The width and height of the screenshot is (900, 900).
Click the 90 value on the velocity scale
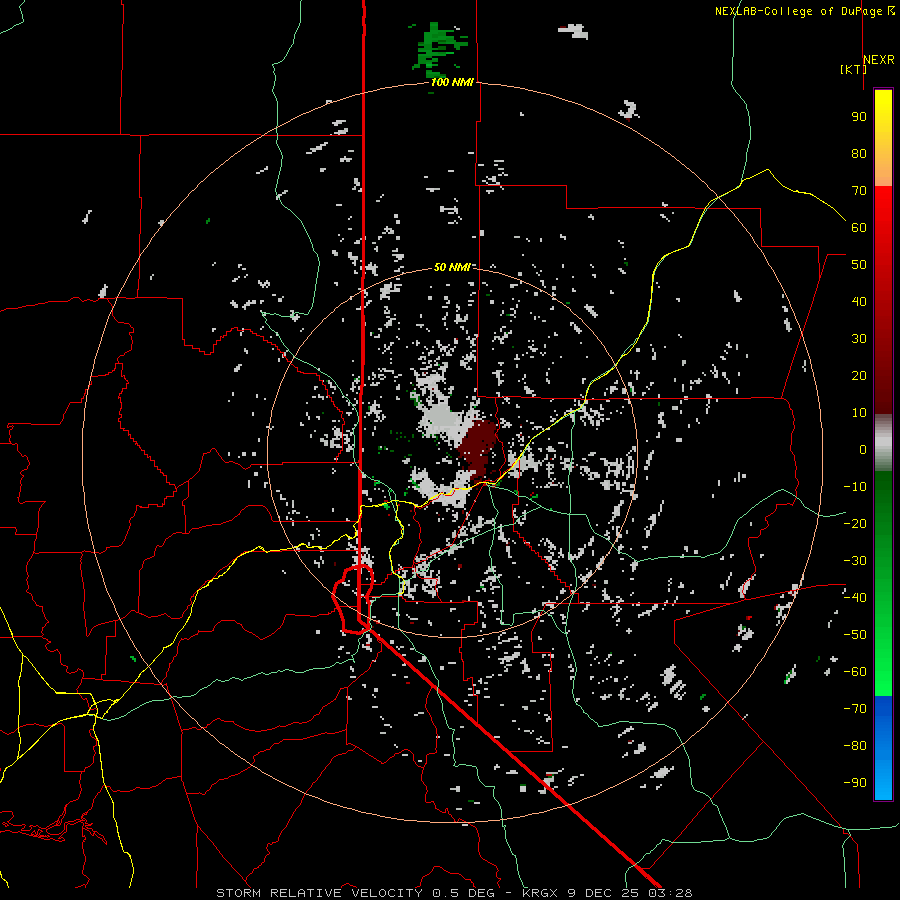859,117
